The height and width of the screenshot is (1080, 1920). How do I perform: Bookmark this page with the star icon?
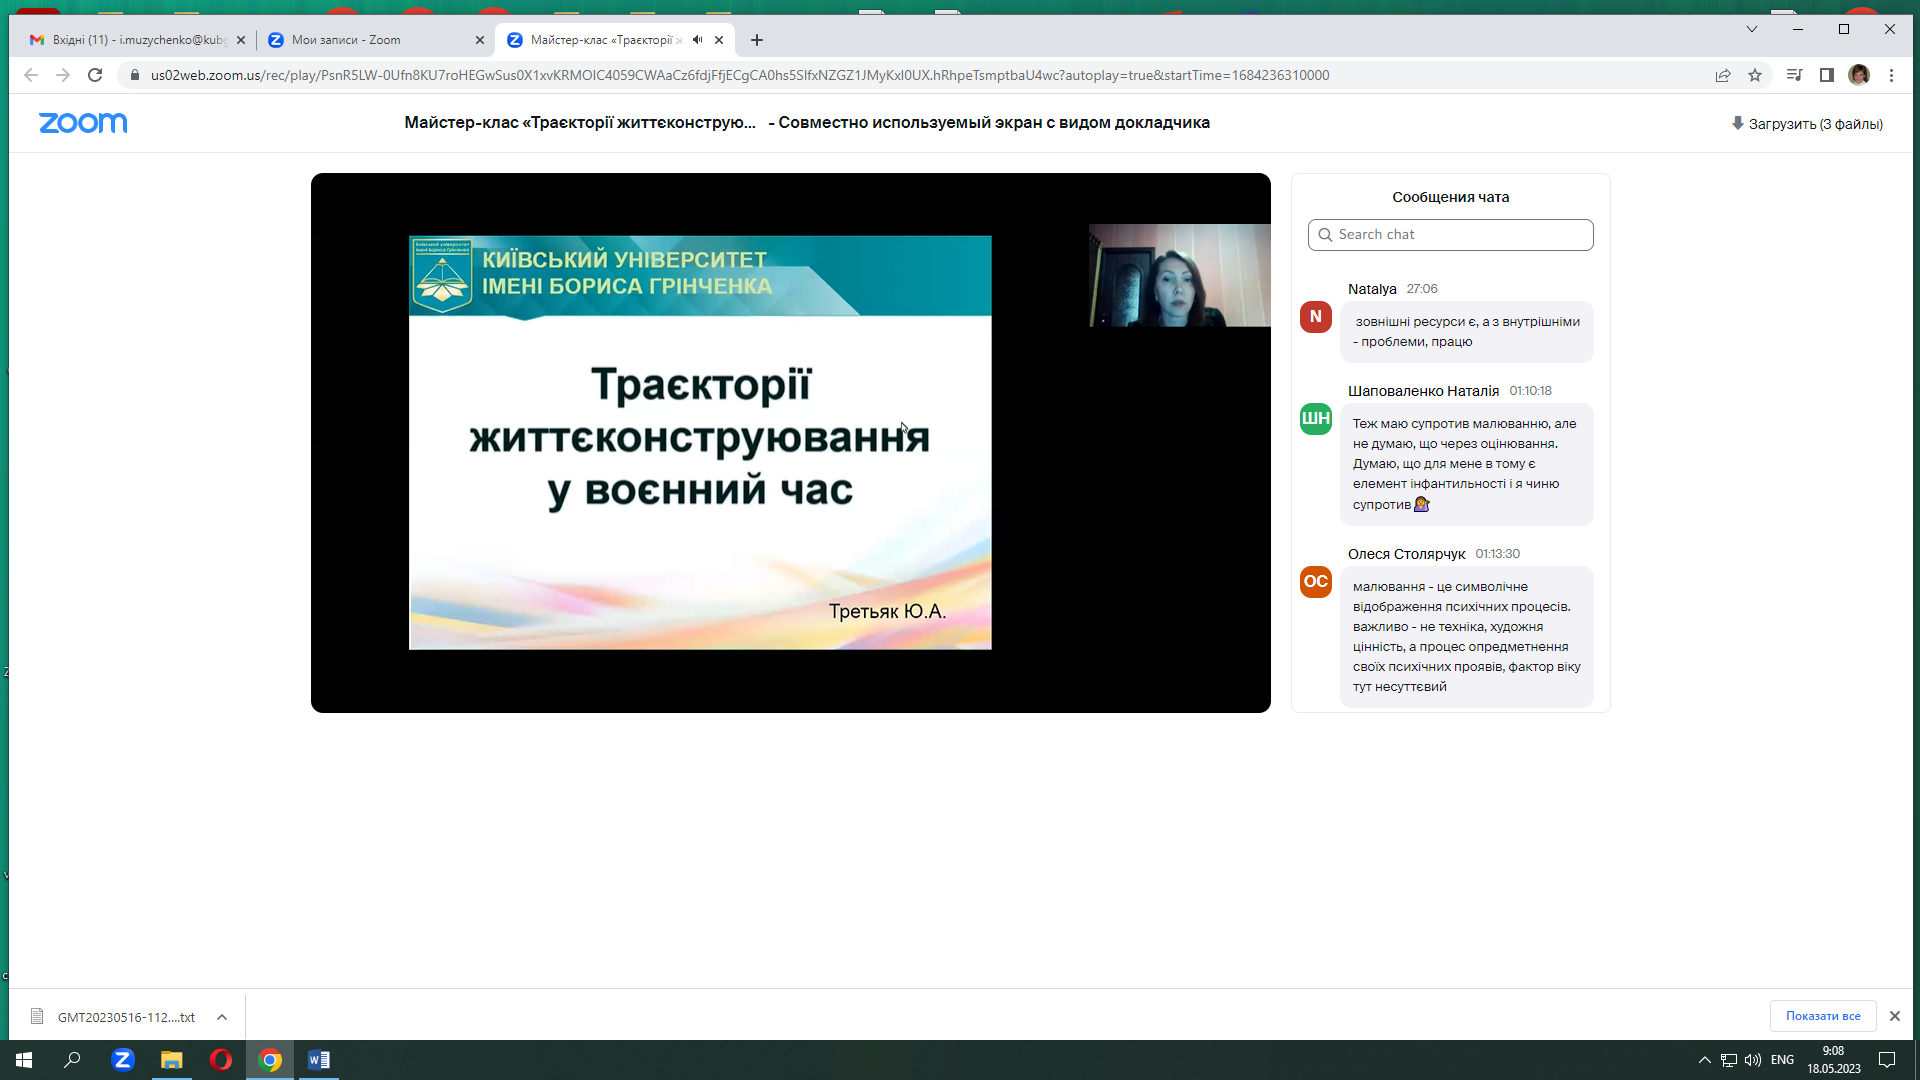(x=1756, y=75)
